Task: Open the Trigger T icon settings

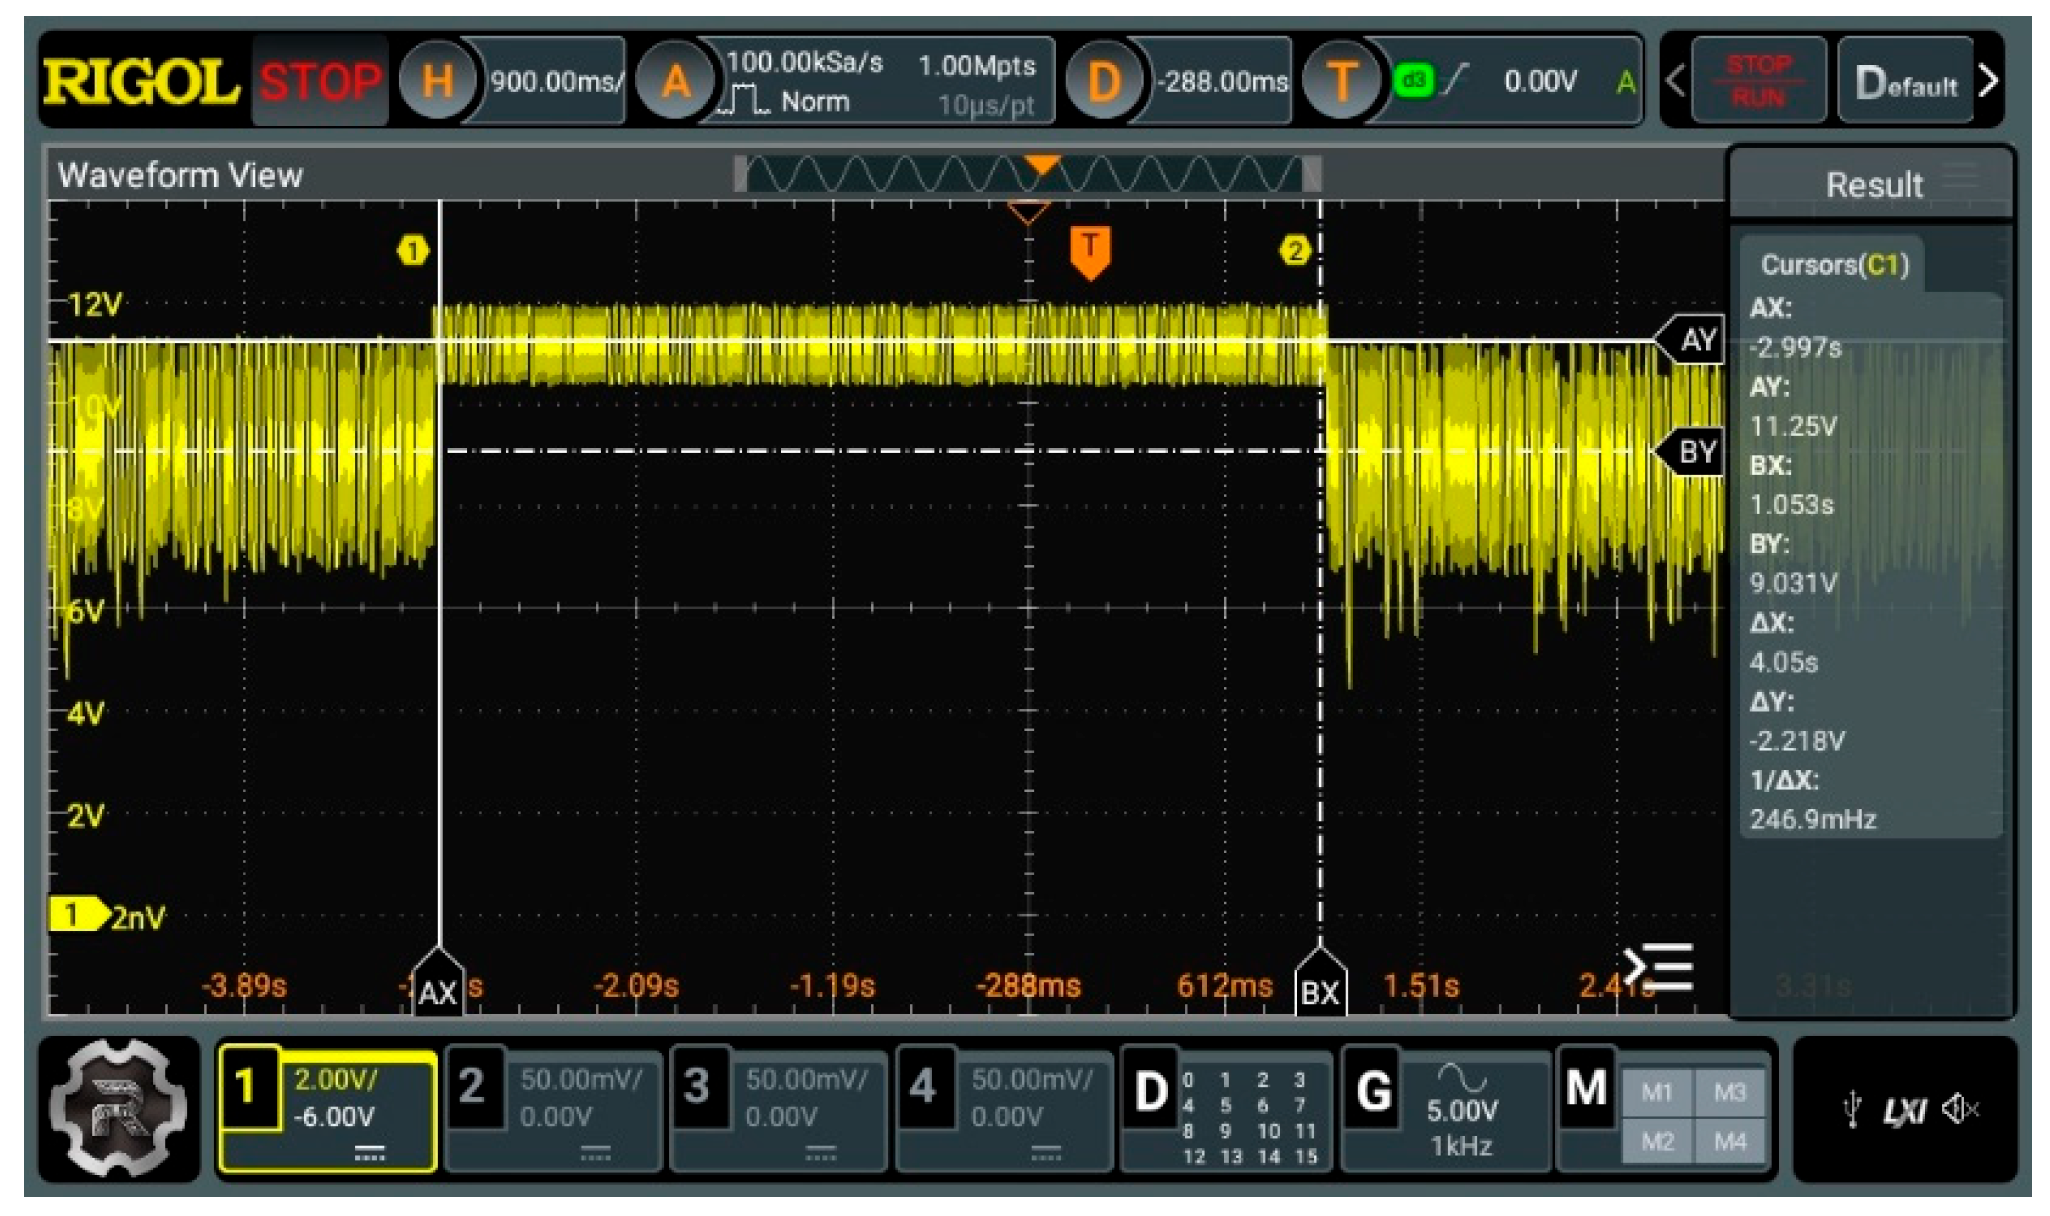Action: [x=1341, y=81]
